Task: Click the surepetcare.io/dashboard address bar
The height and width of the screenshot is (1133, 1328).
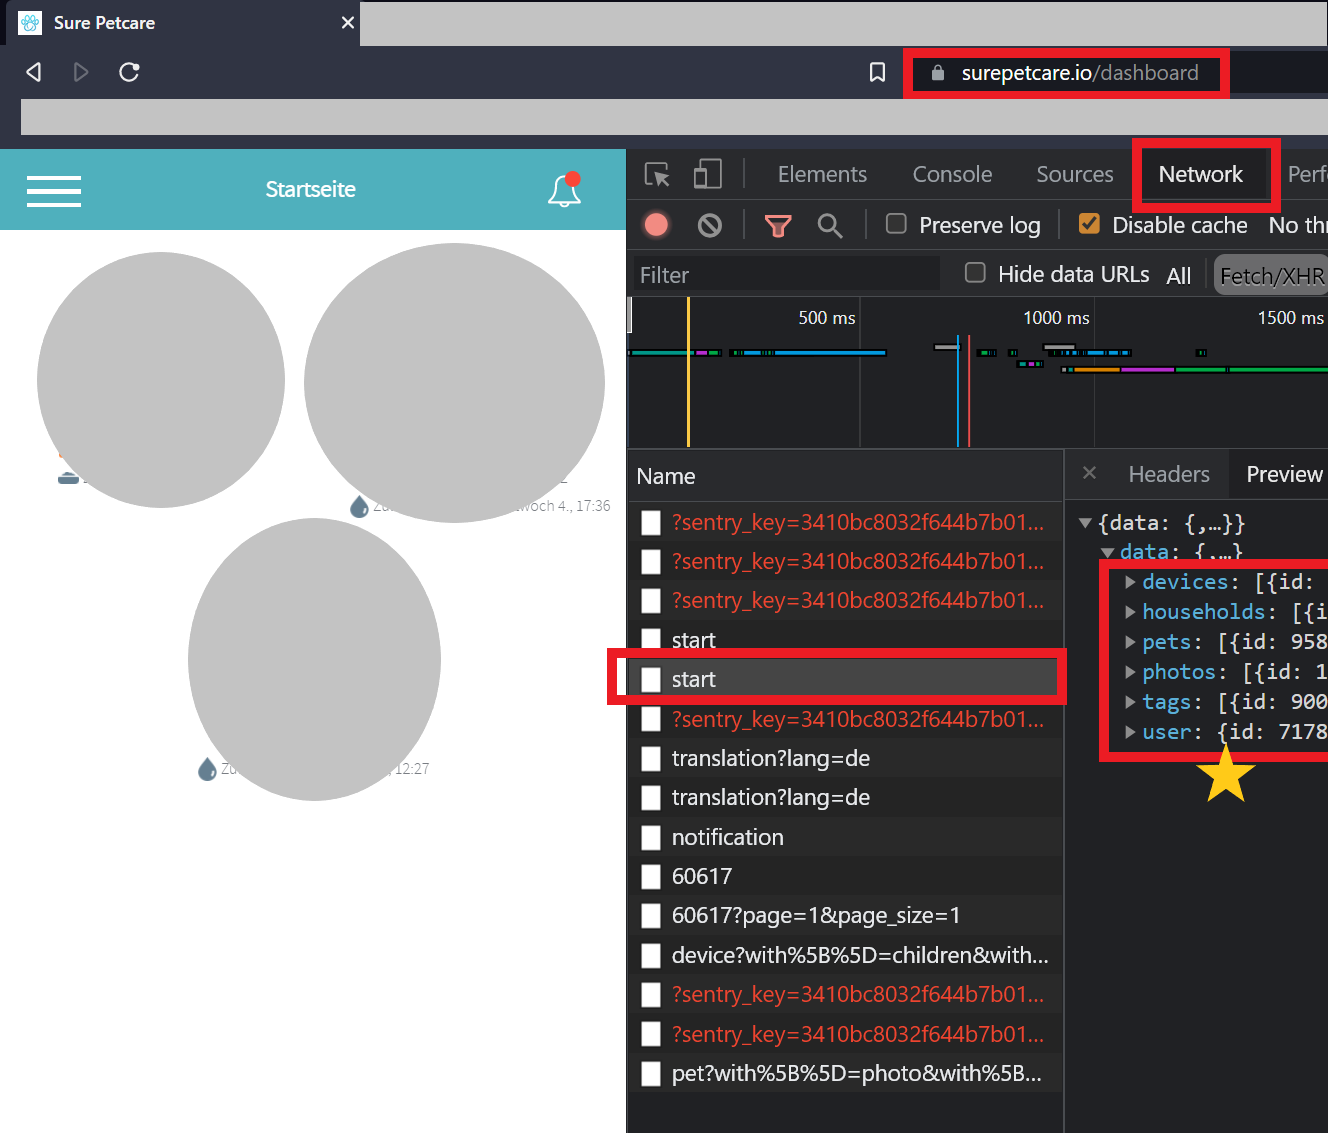Action: (x=1079, y=73)
